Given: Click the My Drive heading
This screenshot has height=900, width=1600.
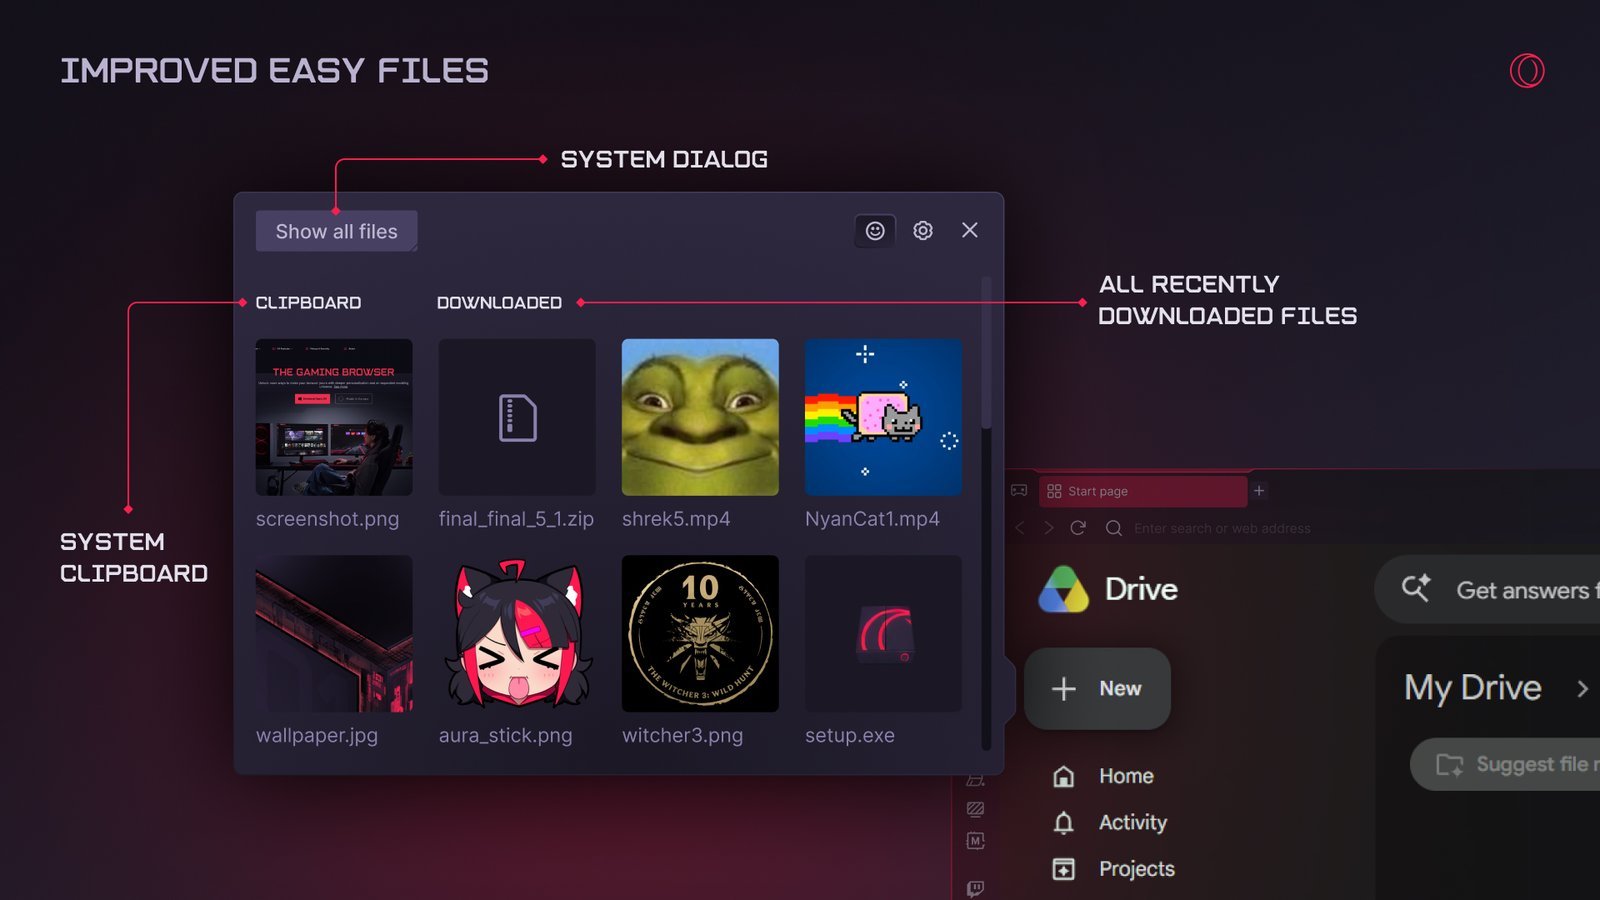Looking at the screenshot, I should pos(1473,688).
